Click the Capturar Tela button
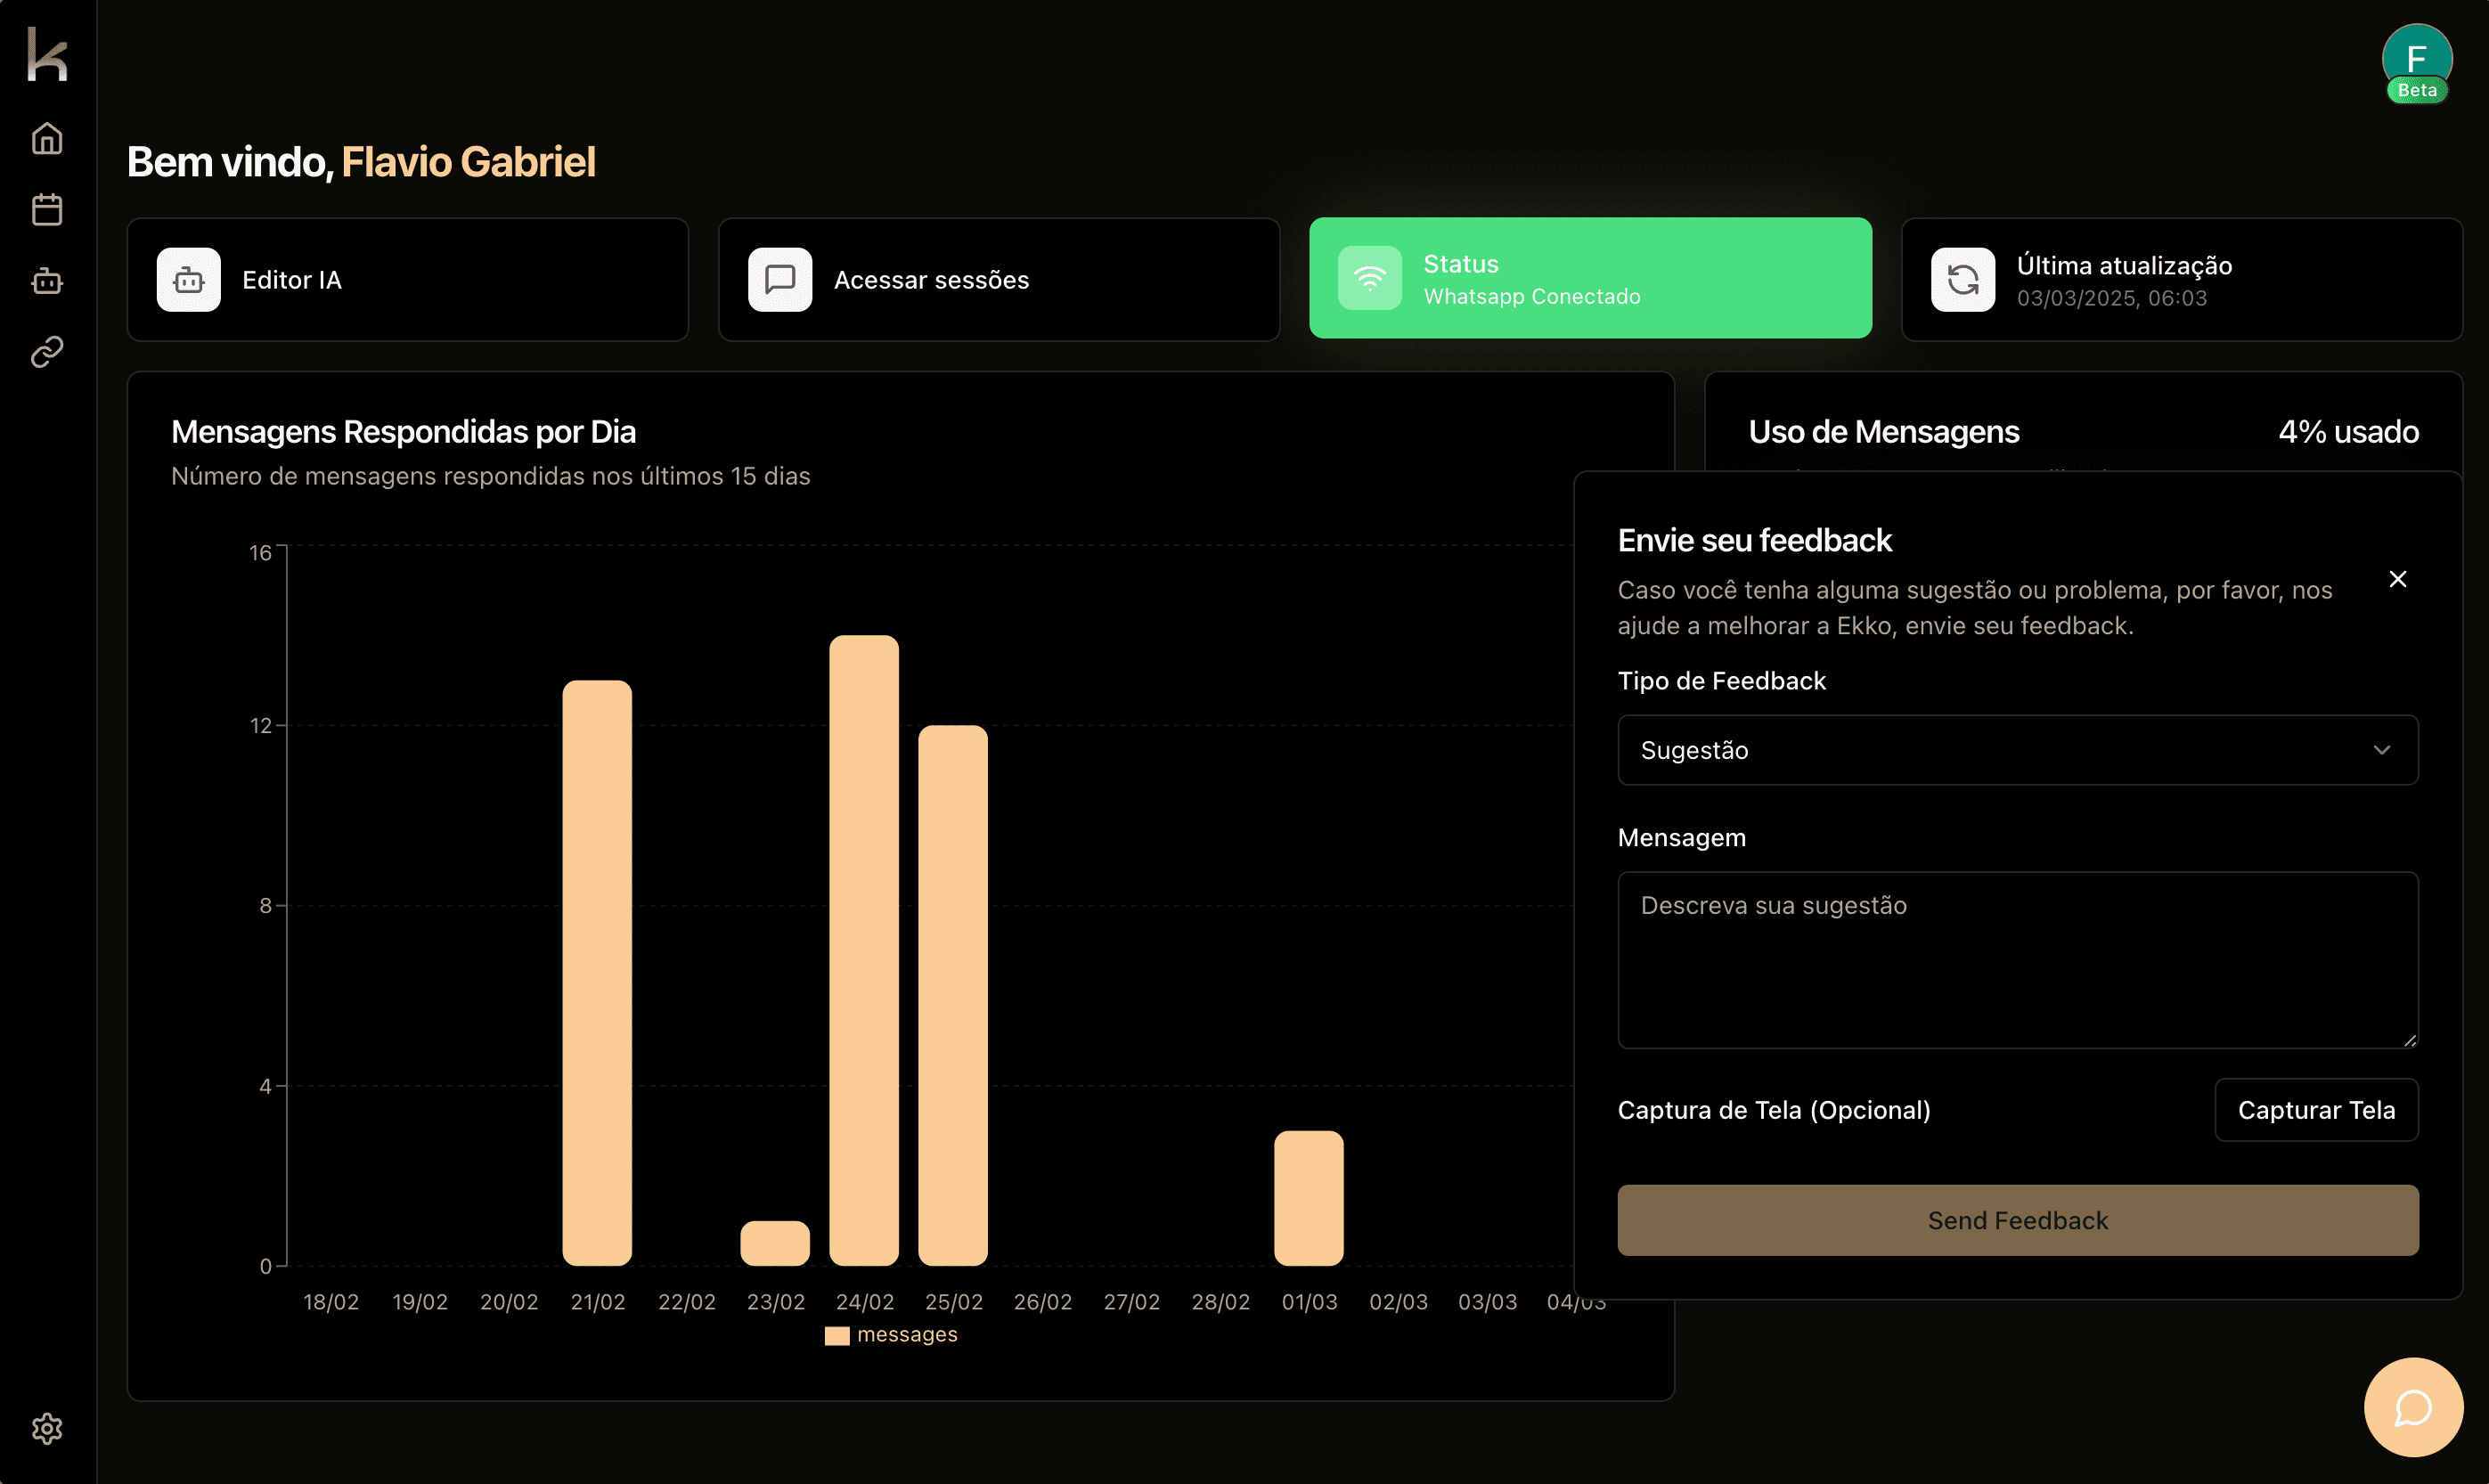2489x1484 pixels. [2315, 1110]
